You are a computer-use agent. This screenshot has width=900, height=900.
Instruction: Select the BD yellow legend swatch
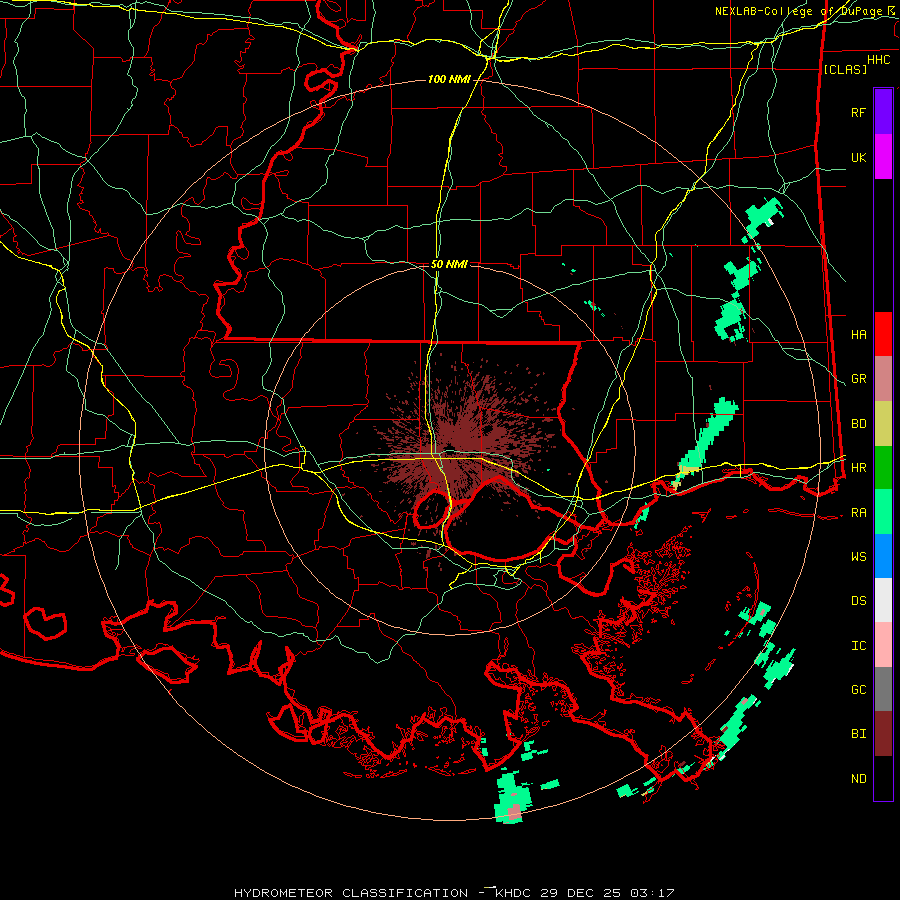click(883, 423)
